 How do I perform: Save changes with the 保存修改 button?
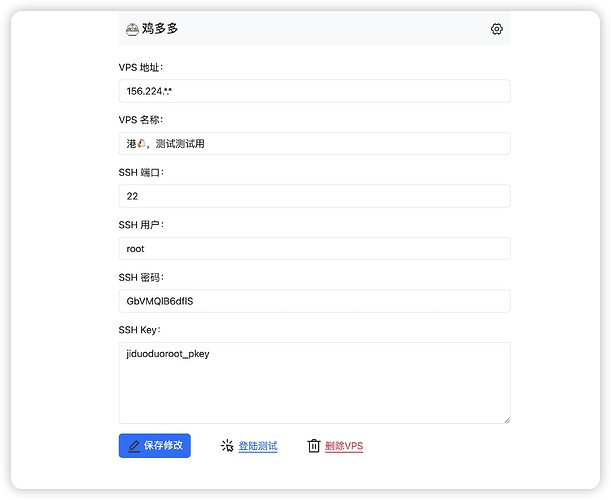[x=155, y=445]
